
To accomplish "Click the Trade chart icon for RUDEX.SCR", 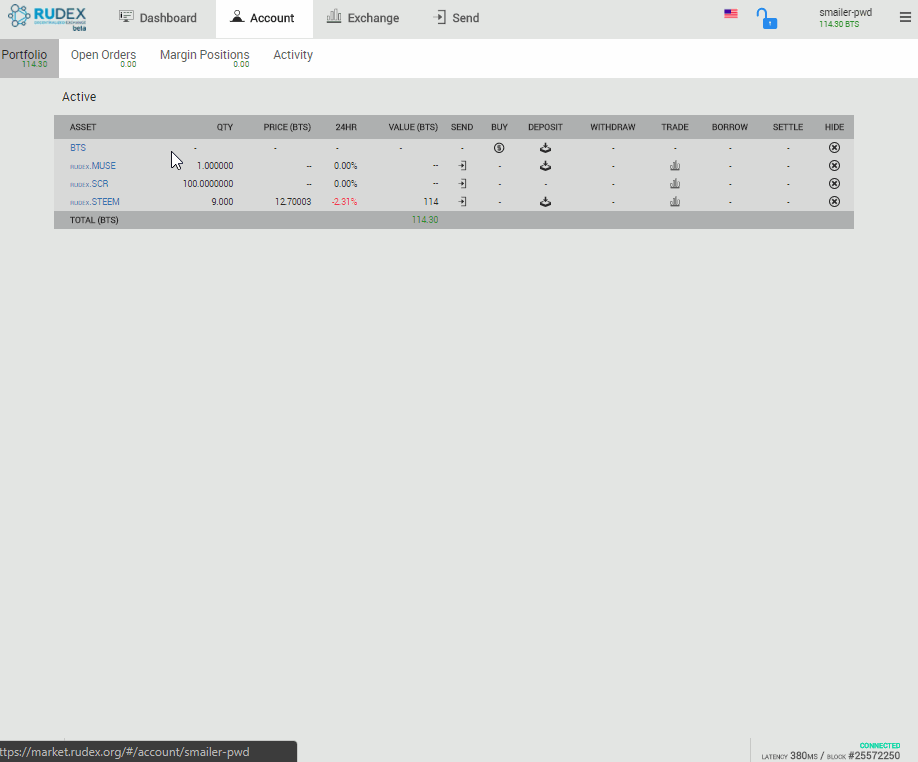I will coord(675,184).
